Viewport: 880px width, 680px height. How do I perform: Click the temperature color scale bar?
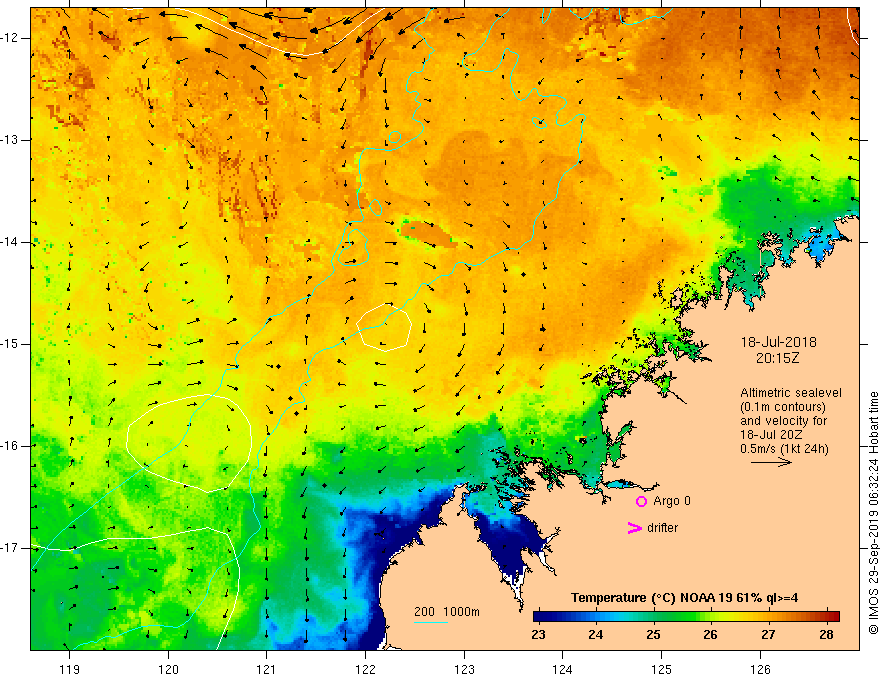click(686, 616)
